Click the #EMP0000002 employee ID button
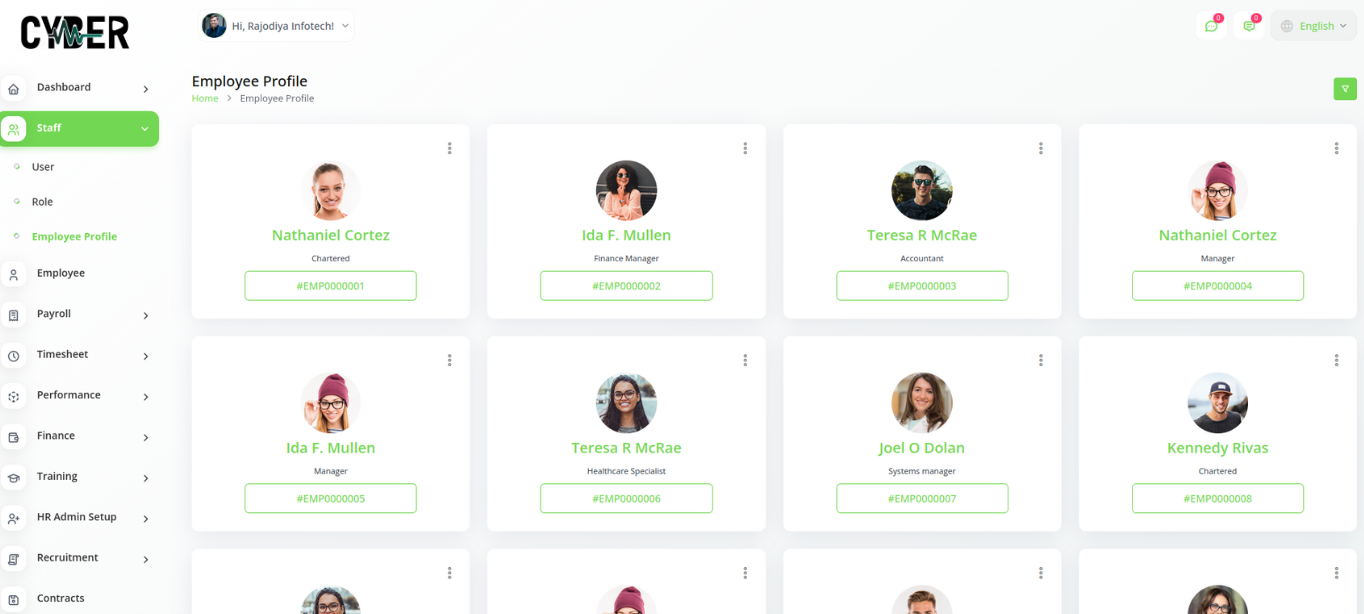Image resolution: width=1364 pixels, height=614 pixels. pos(626,286)
